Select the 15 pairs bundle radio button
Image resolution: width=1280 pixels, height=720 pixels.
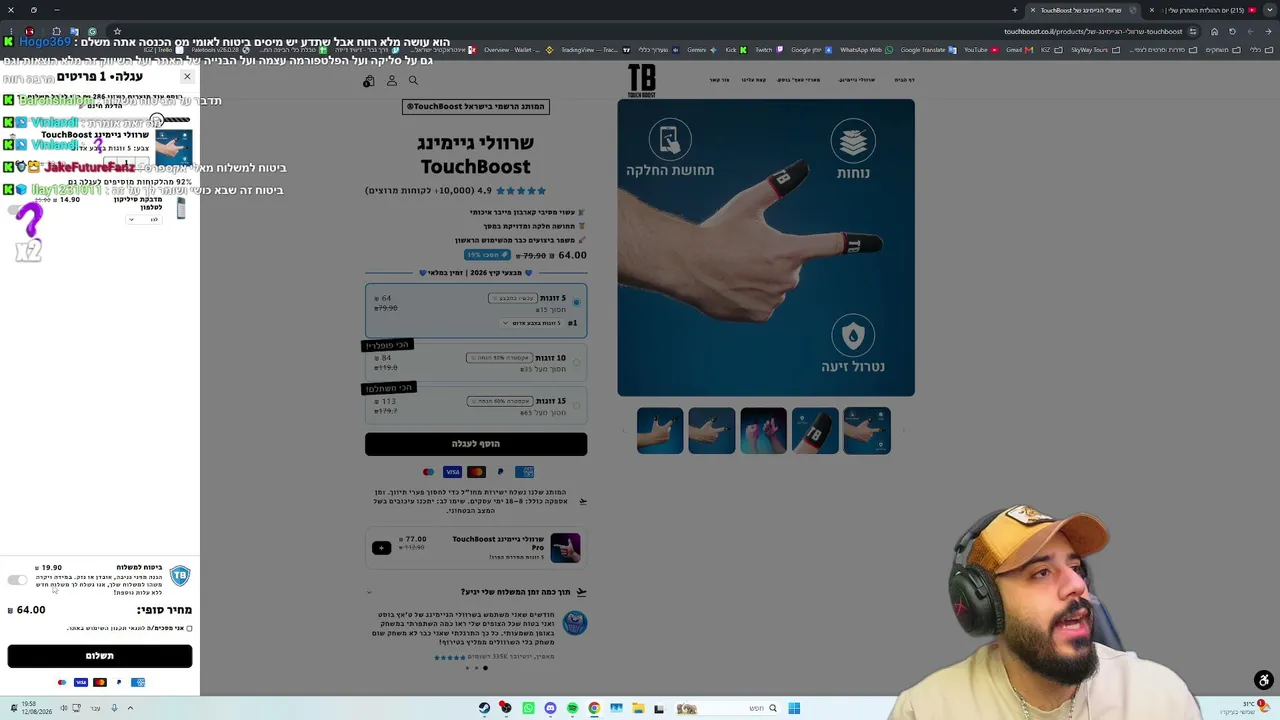[x=576, y=405]
